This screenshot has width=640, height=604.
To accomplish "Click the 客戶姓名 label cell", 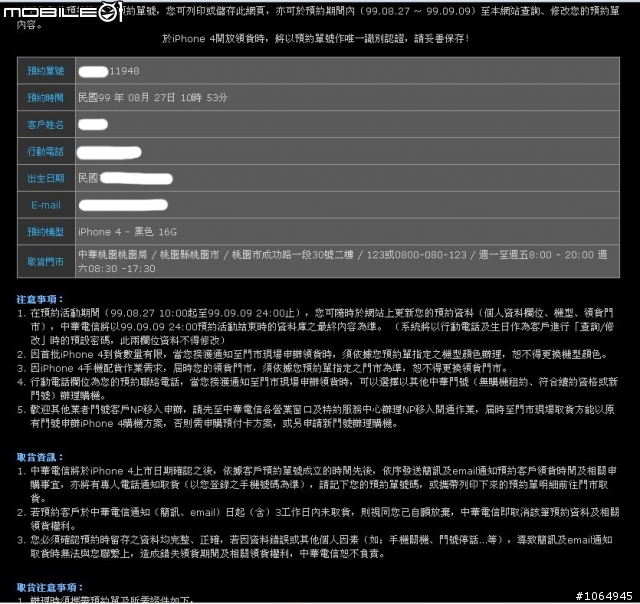I will point(46,124).
